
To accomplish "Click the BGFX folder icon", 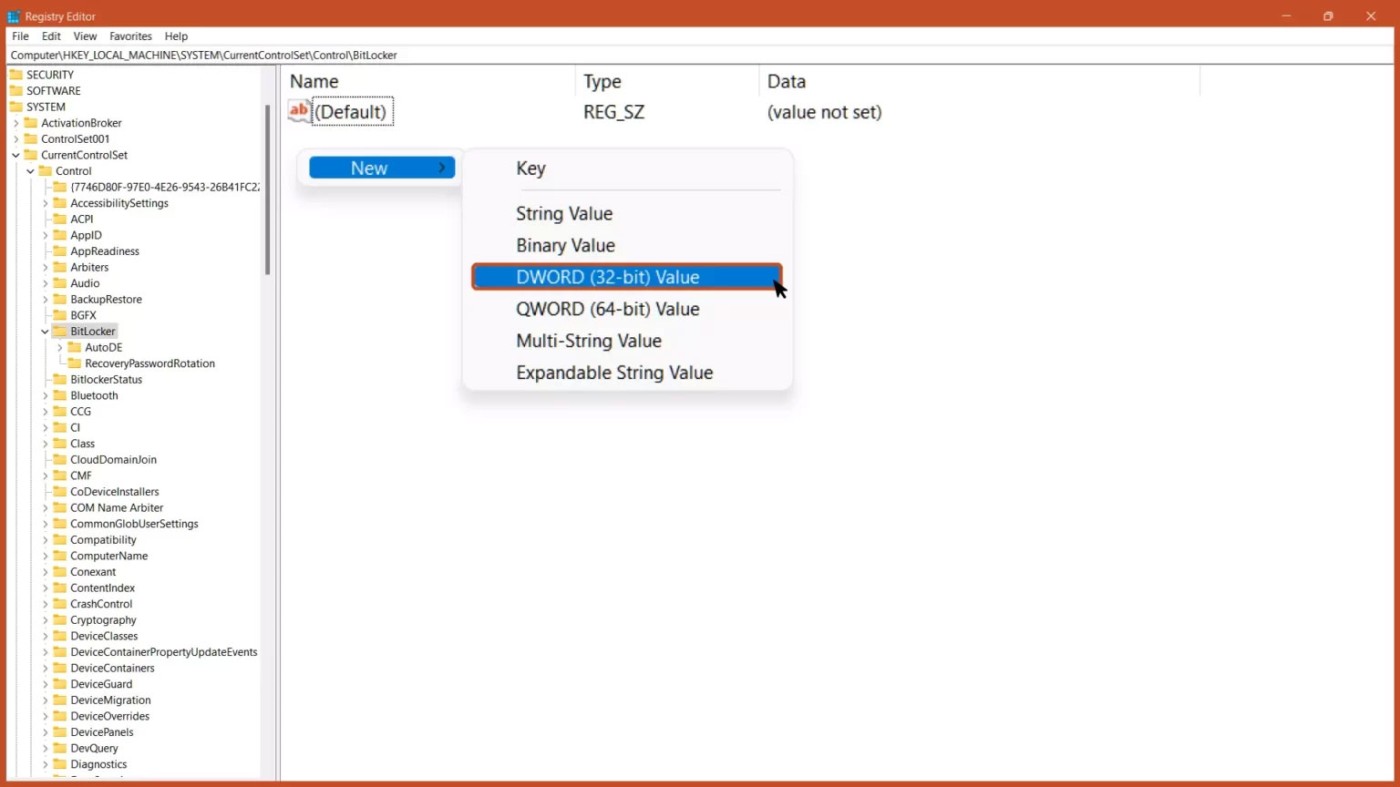I will (60, 315).
